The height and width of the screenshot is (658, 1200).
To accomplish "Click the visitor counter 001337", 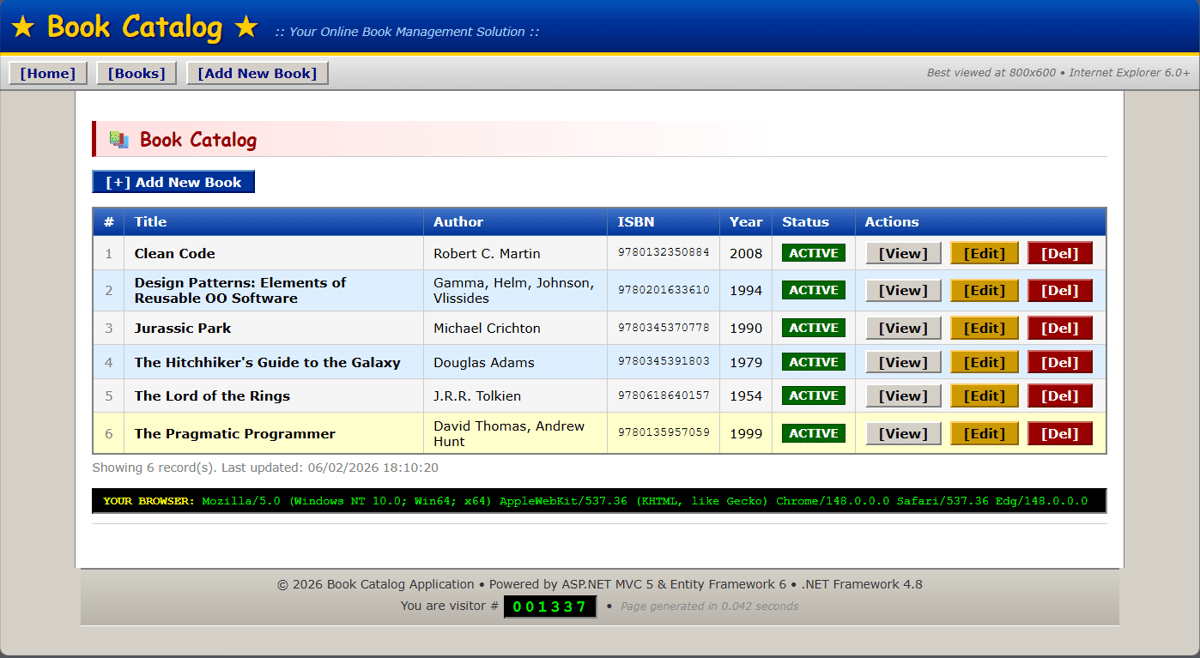I will 550,606.
